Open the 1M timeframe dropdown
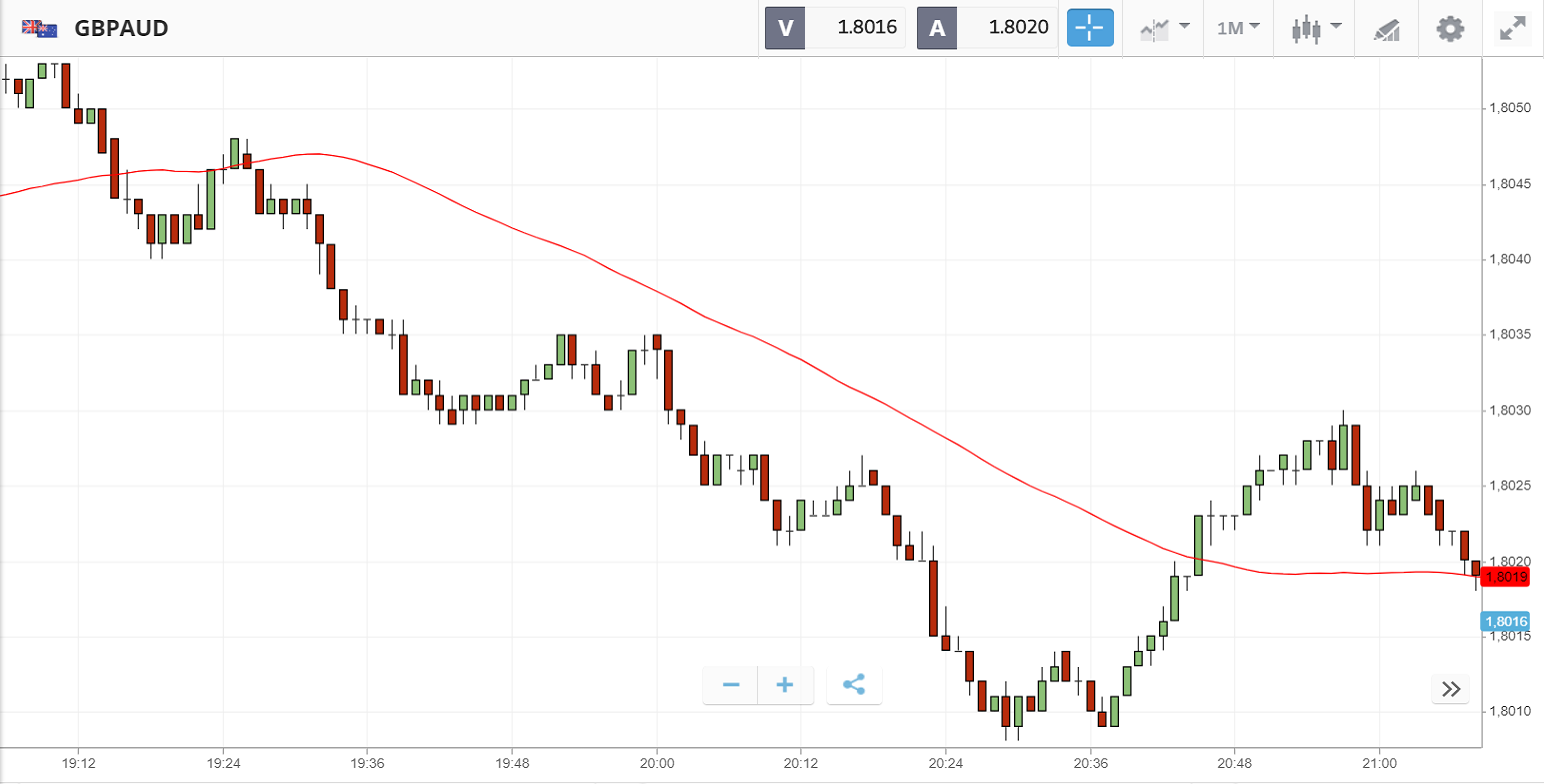 1238,28
